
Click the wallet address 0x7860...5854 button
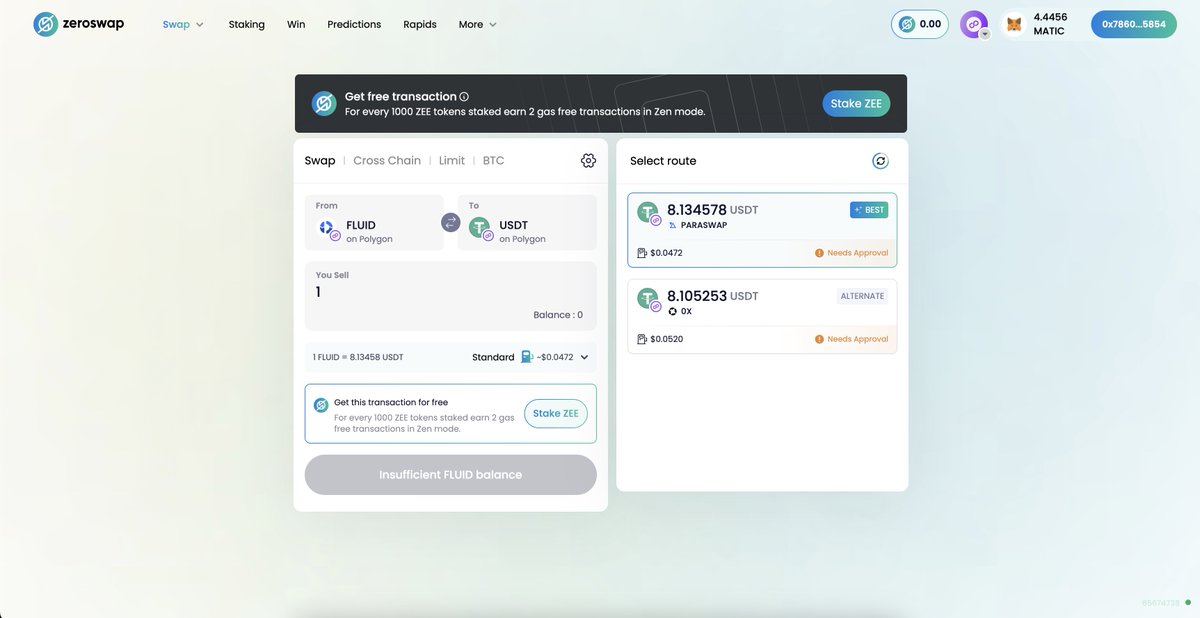click(x=1134, y=24)
